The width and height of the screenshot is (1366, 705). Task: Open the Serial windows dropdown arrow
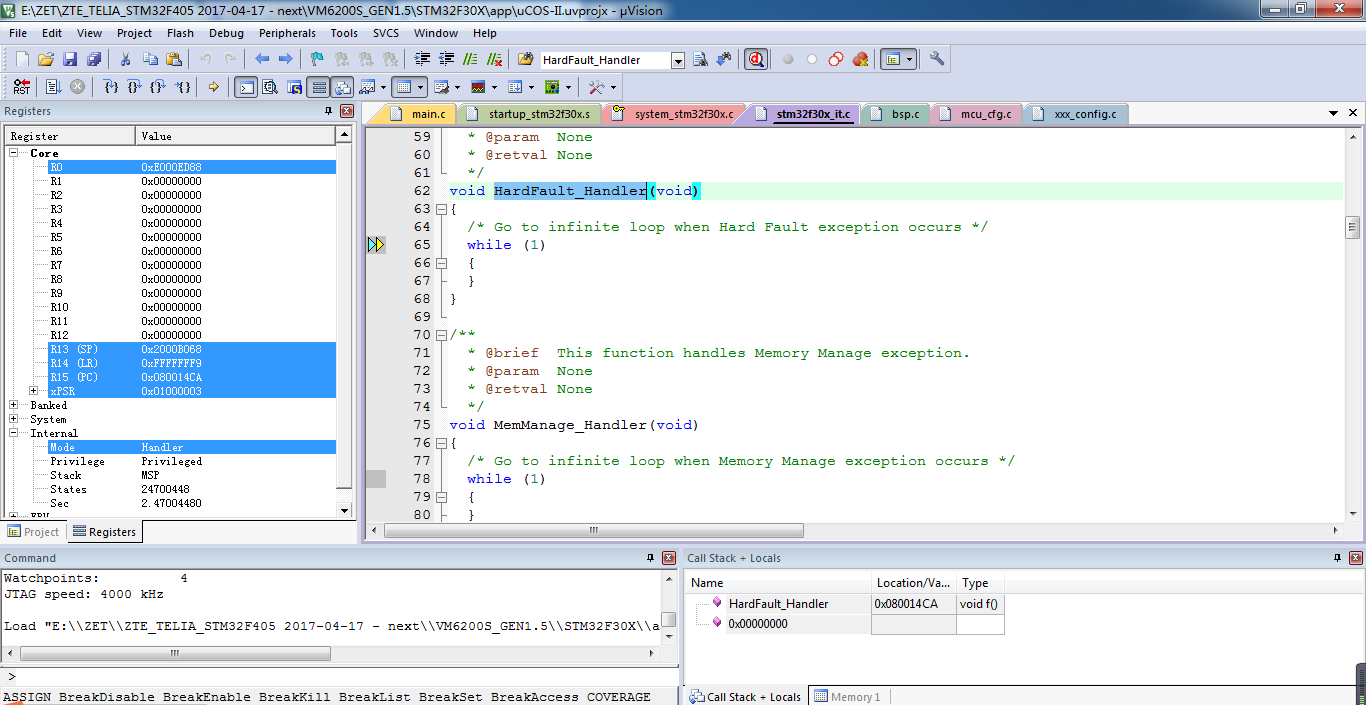tap(457, 87)
